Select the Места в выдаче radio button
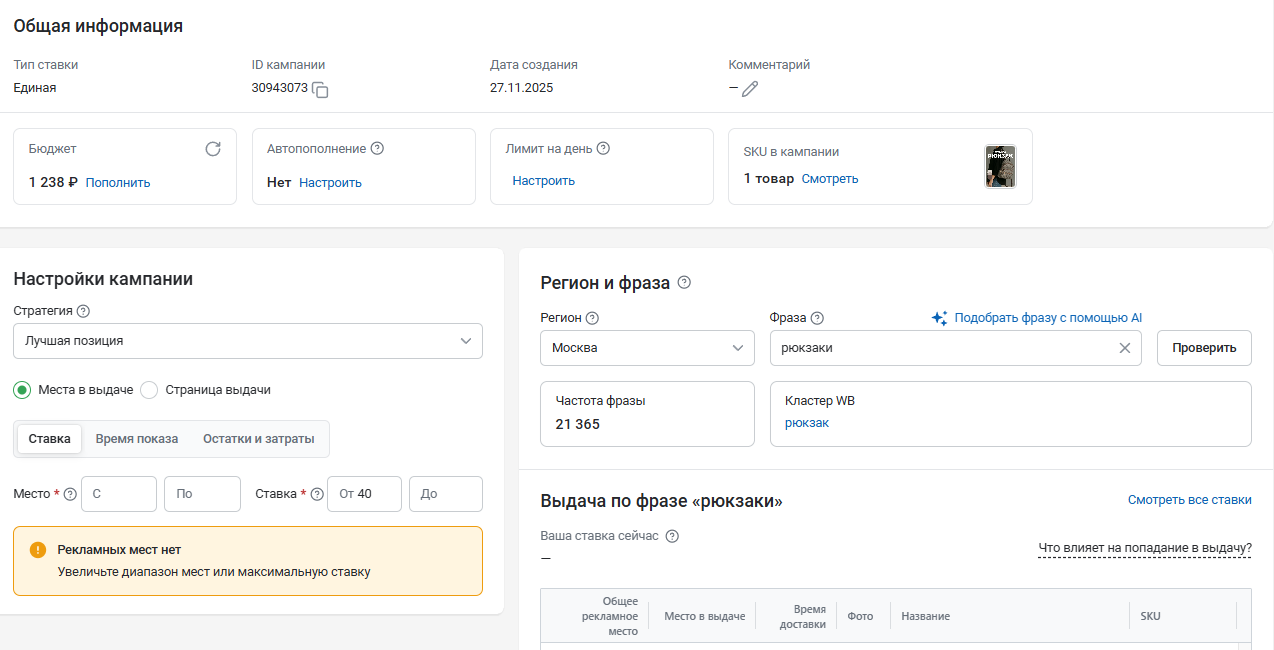This screenshot has height=650, width=1274. click(x=22, y=390)
